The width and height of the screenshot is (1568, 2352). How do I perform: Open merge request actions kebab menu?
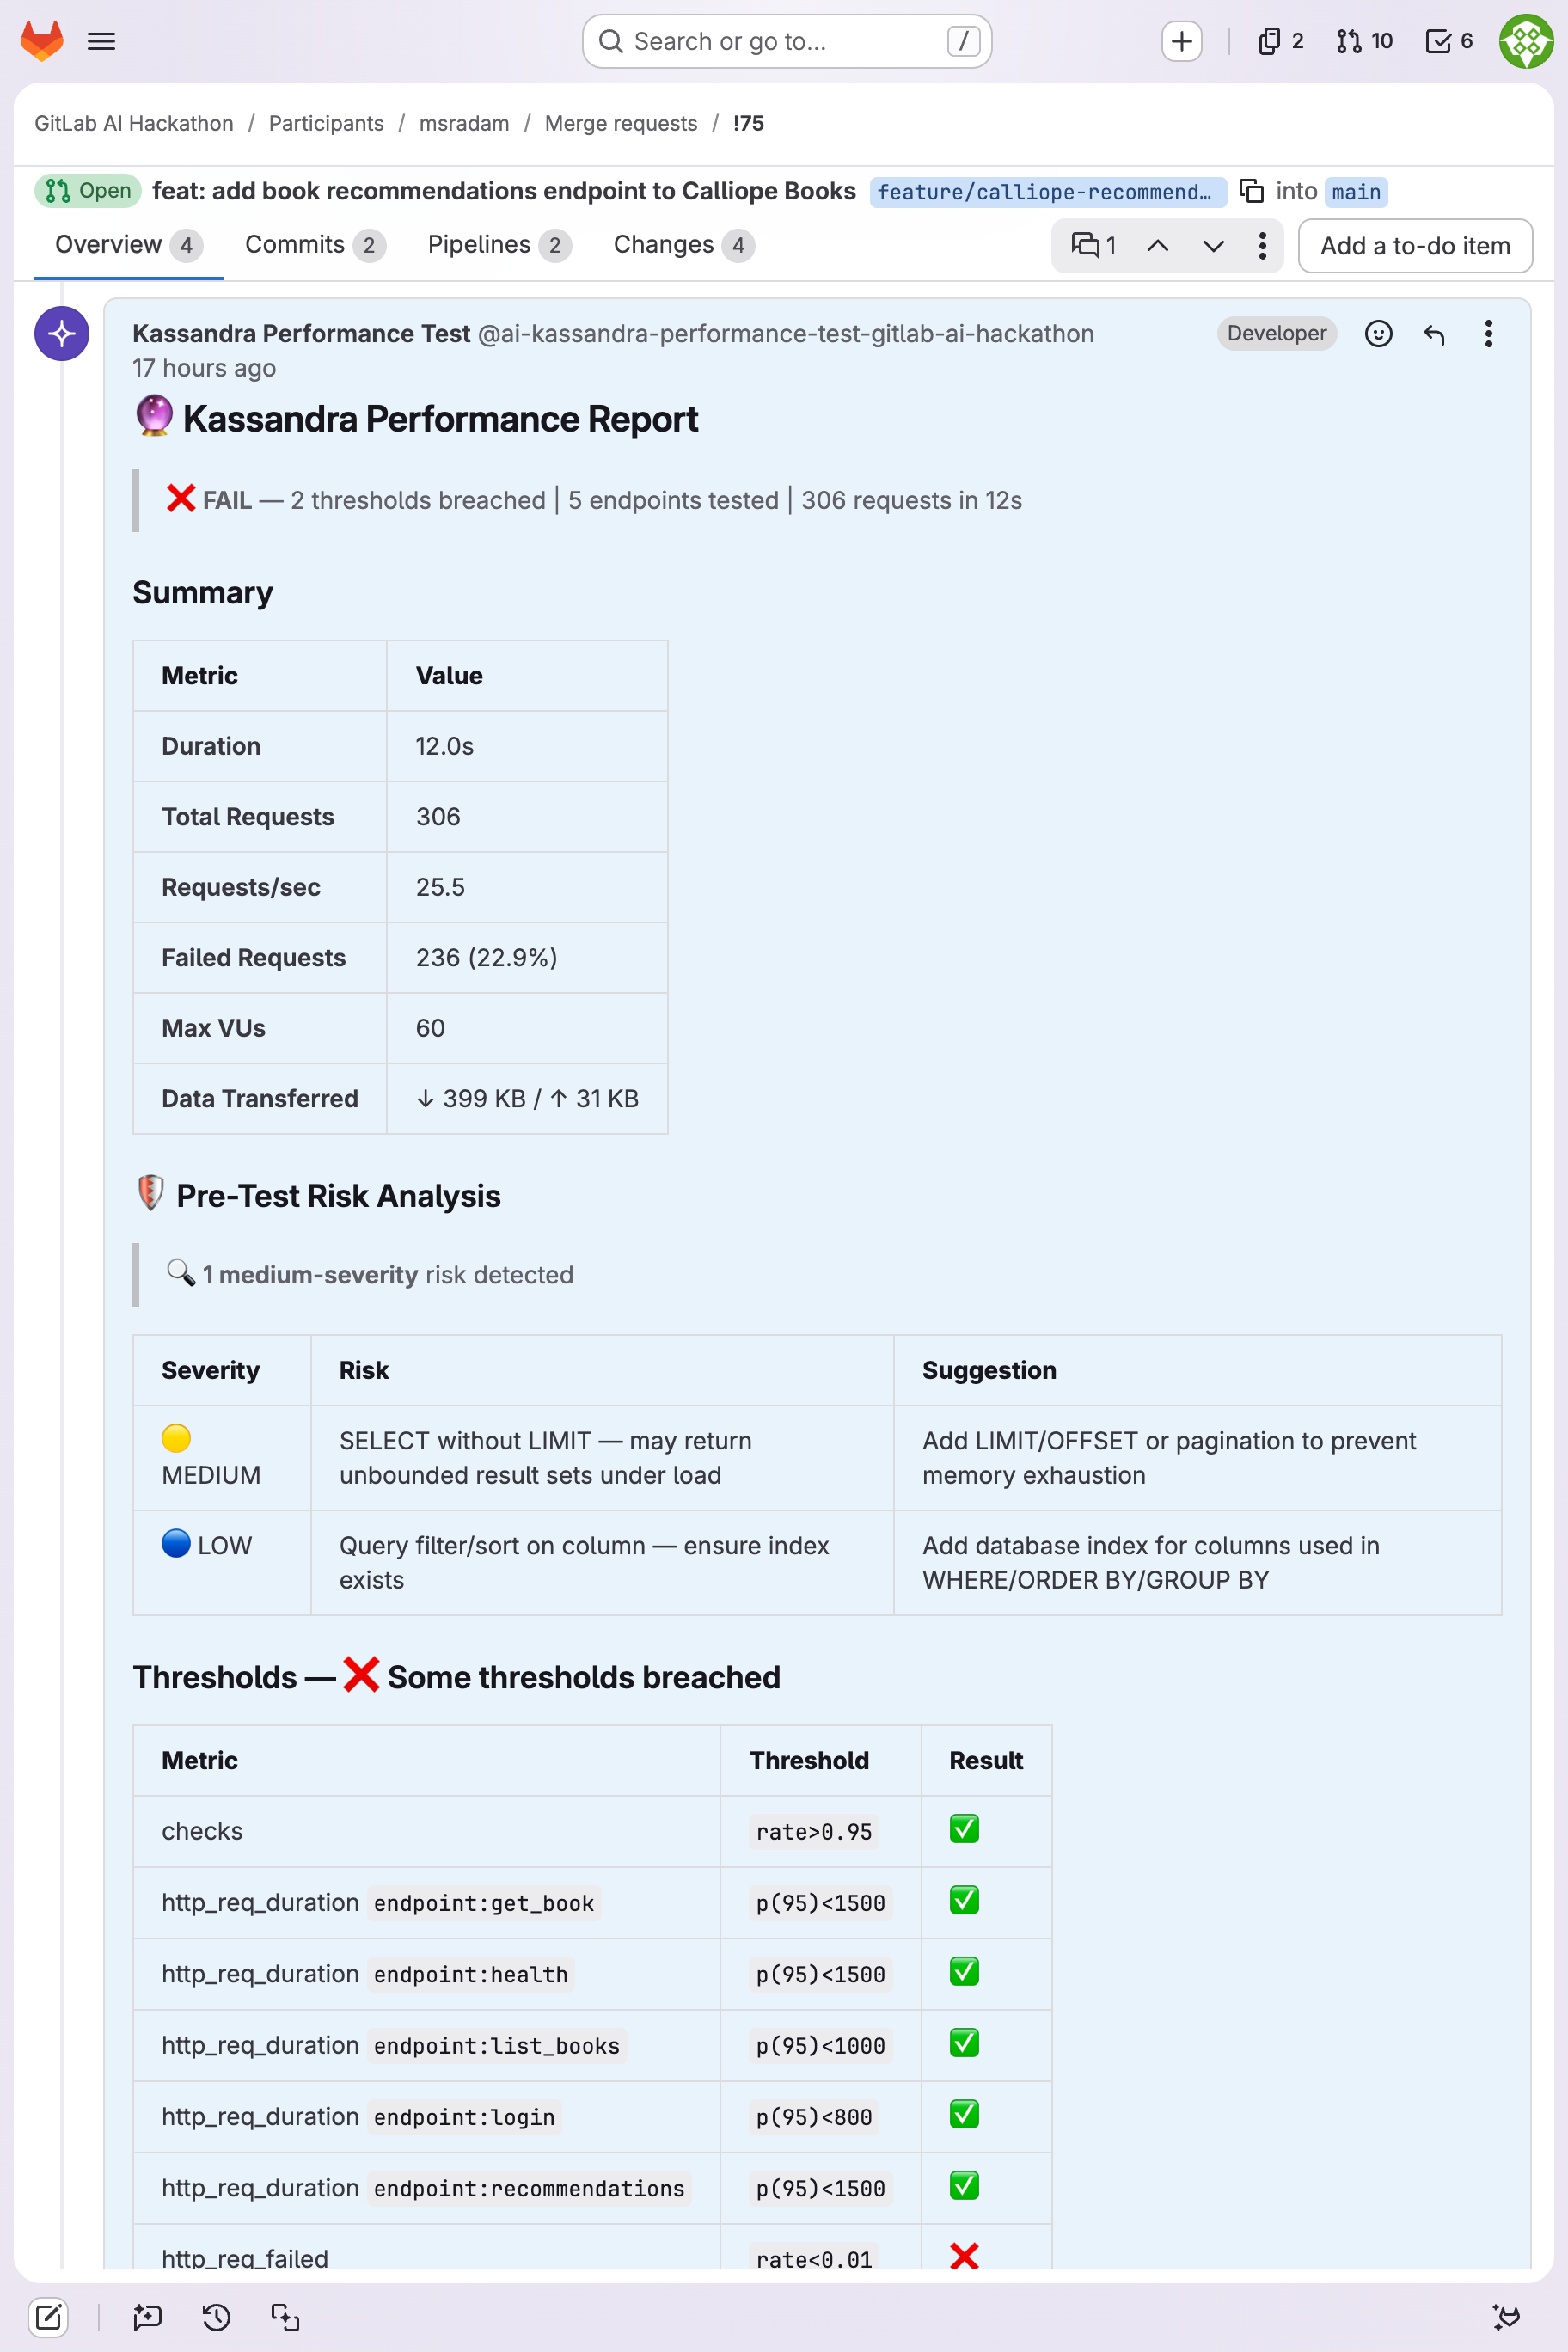1262,245
